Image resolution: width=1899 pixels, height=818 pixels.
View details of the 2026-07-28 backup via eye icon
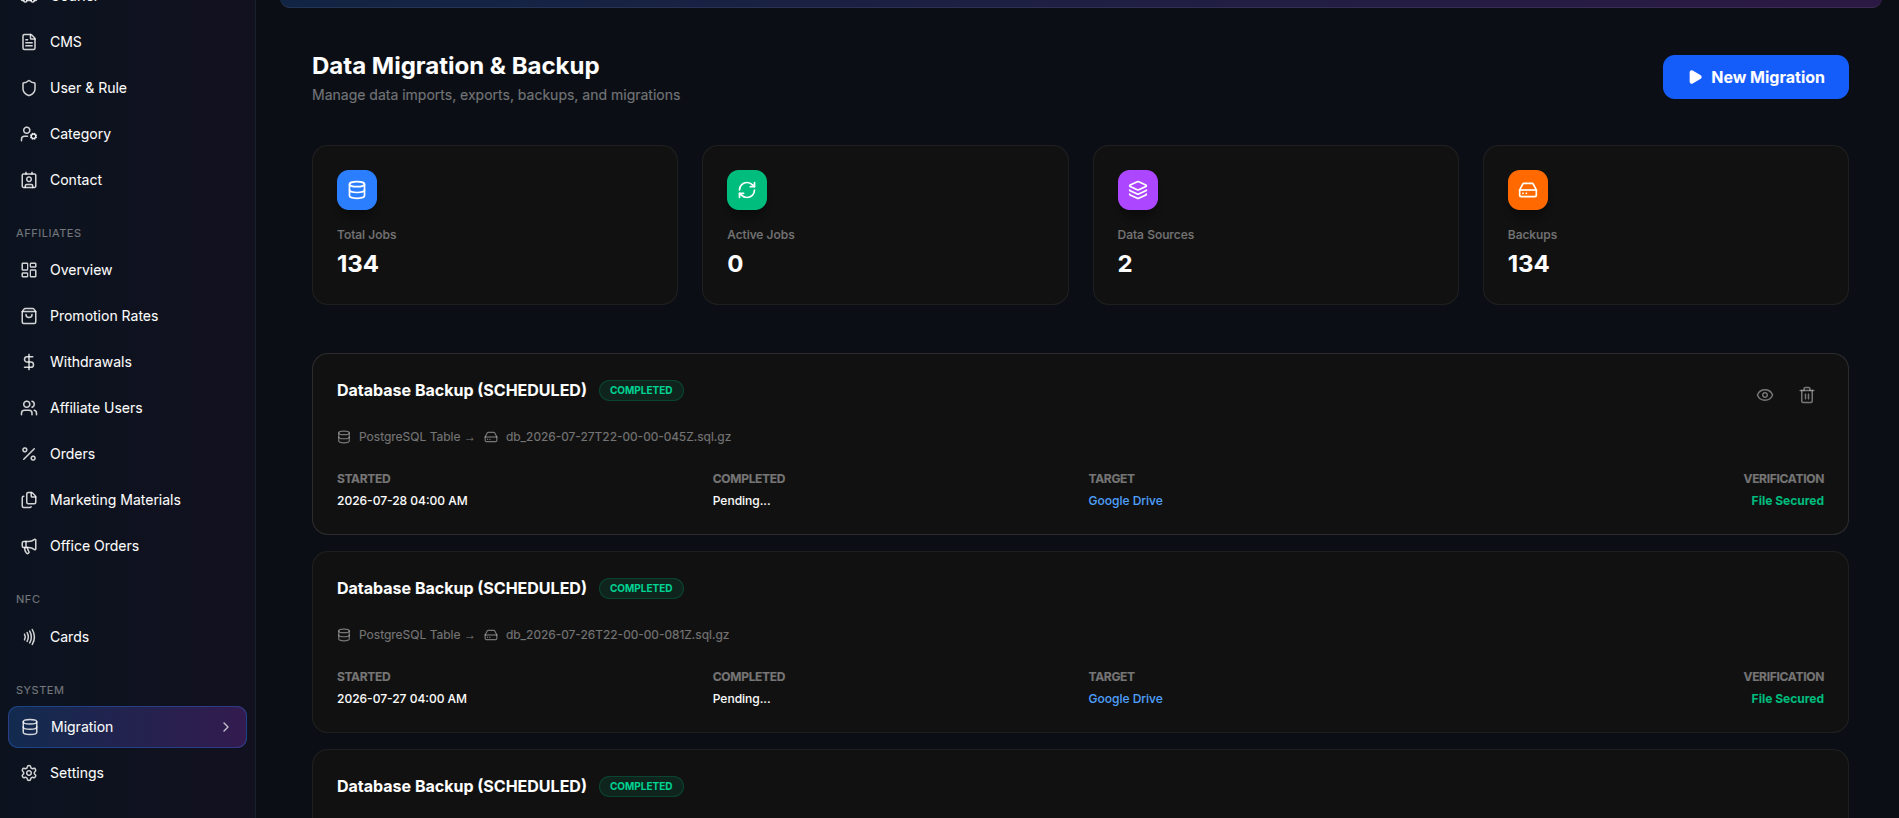click(1765, 395)
